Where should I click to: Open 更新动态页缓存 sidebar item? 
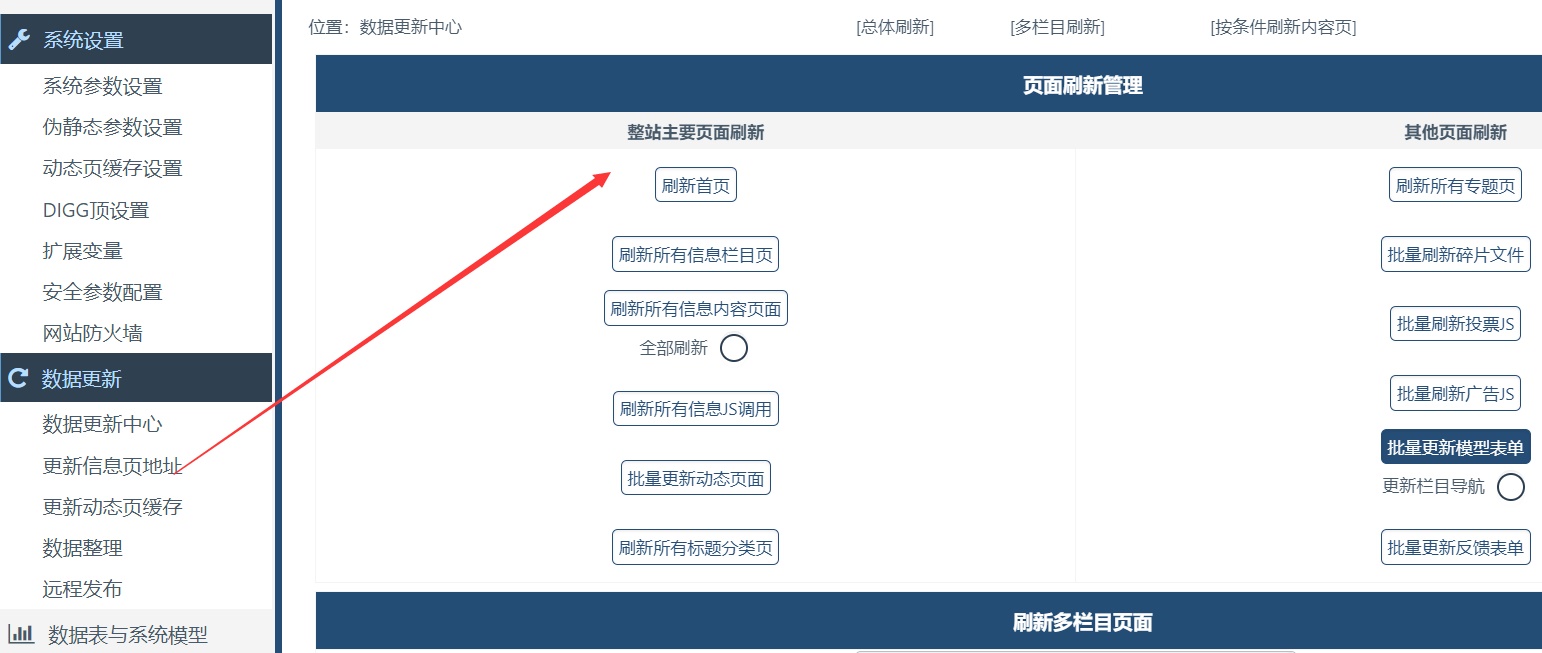click(112, 506)
